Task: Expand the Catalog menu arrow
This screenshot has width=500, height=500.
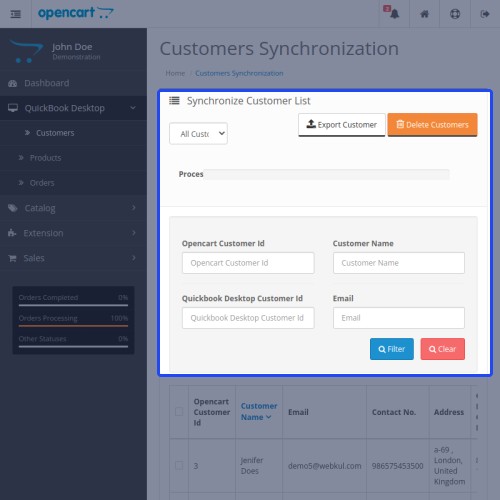Action: (134, 208)
